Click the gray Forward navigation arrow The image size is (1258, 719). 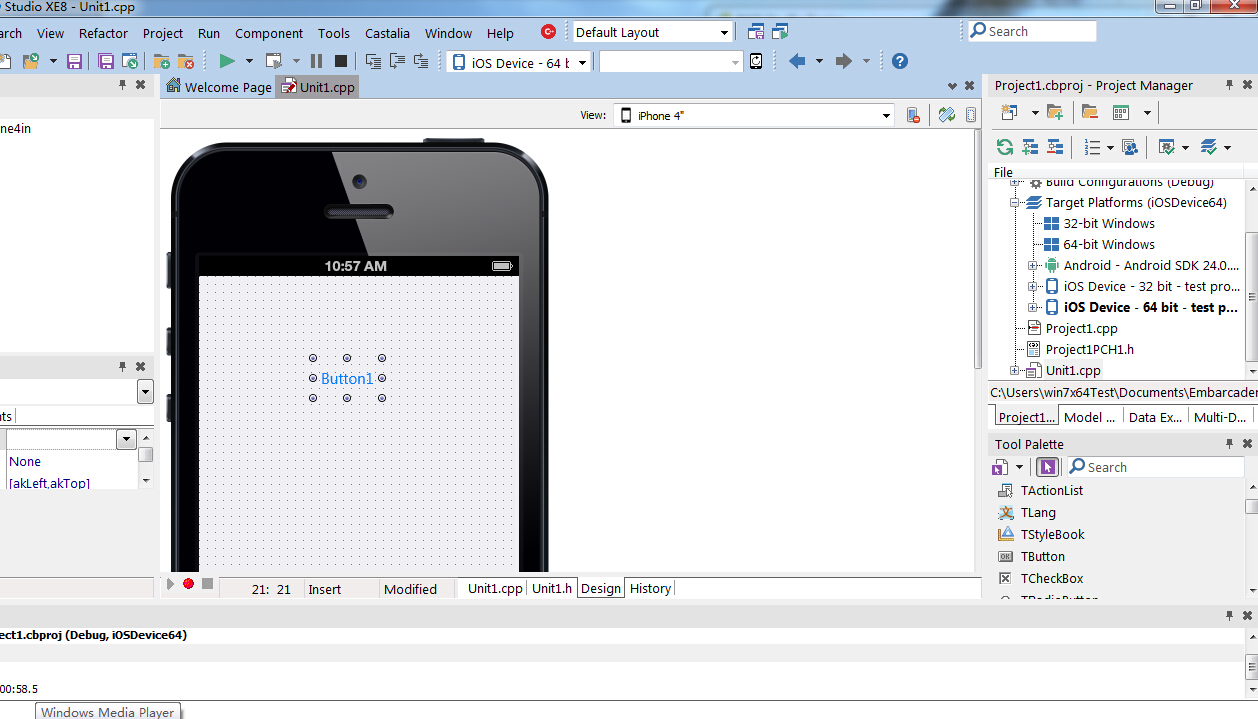tap(843, 61)
